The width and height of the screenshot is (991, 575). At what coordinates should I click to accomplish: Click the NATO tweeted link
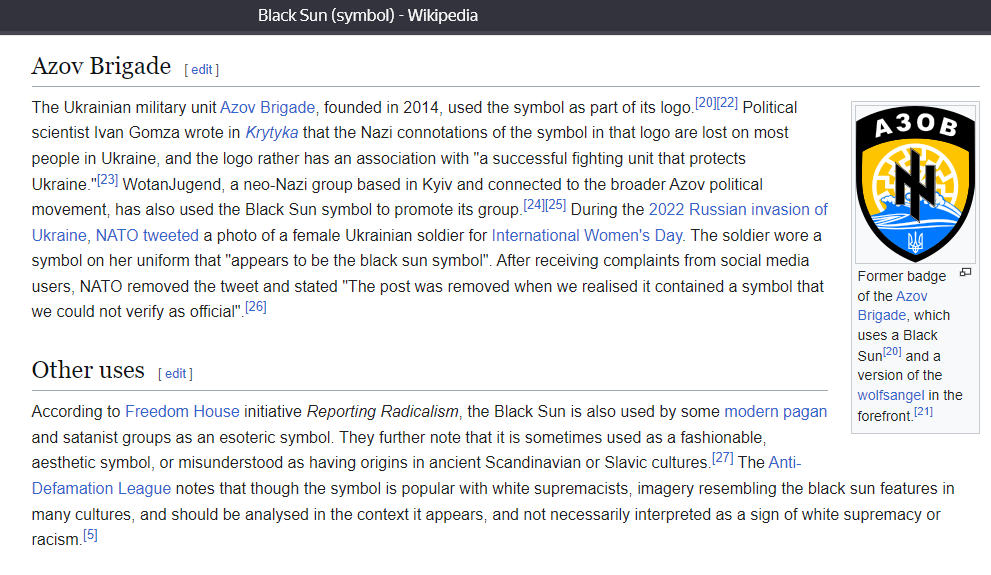click(x=147, y=236)
